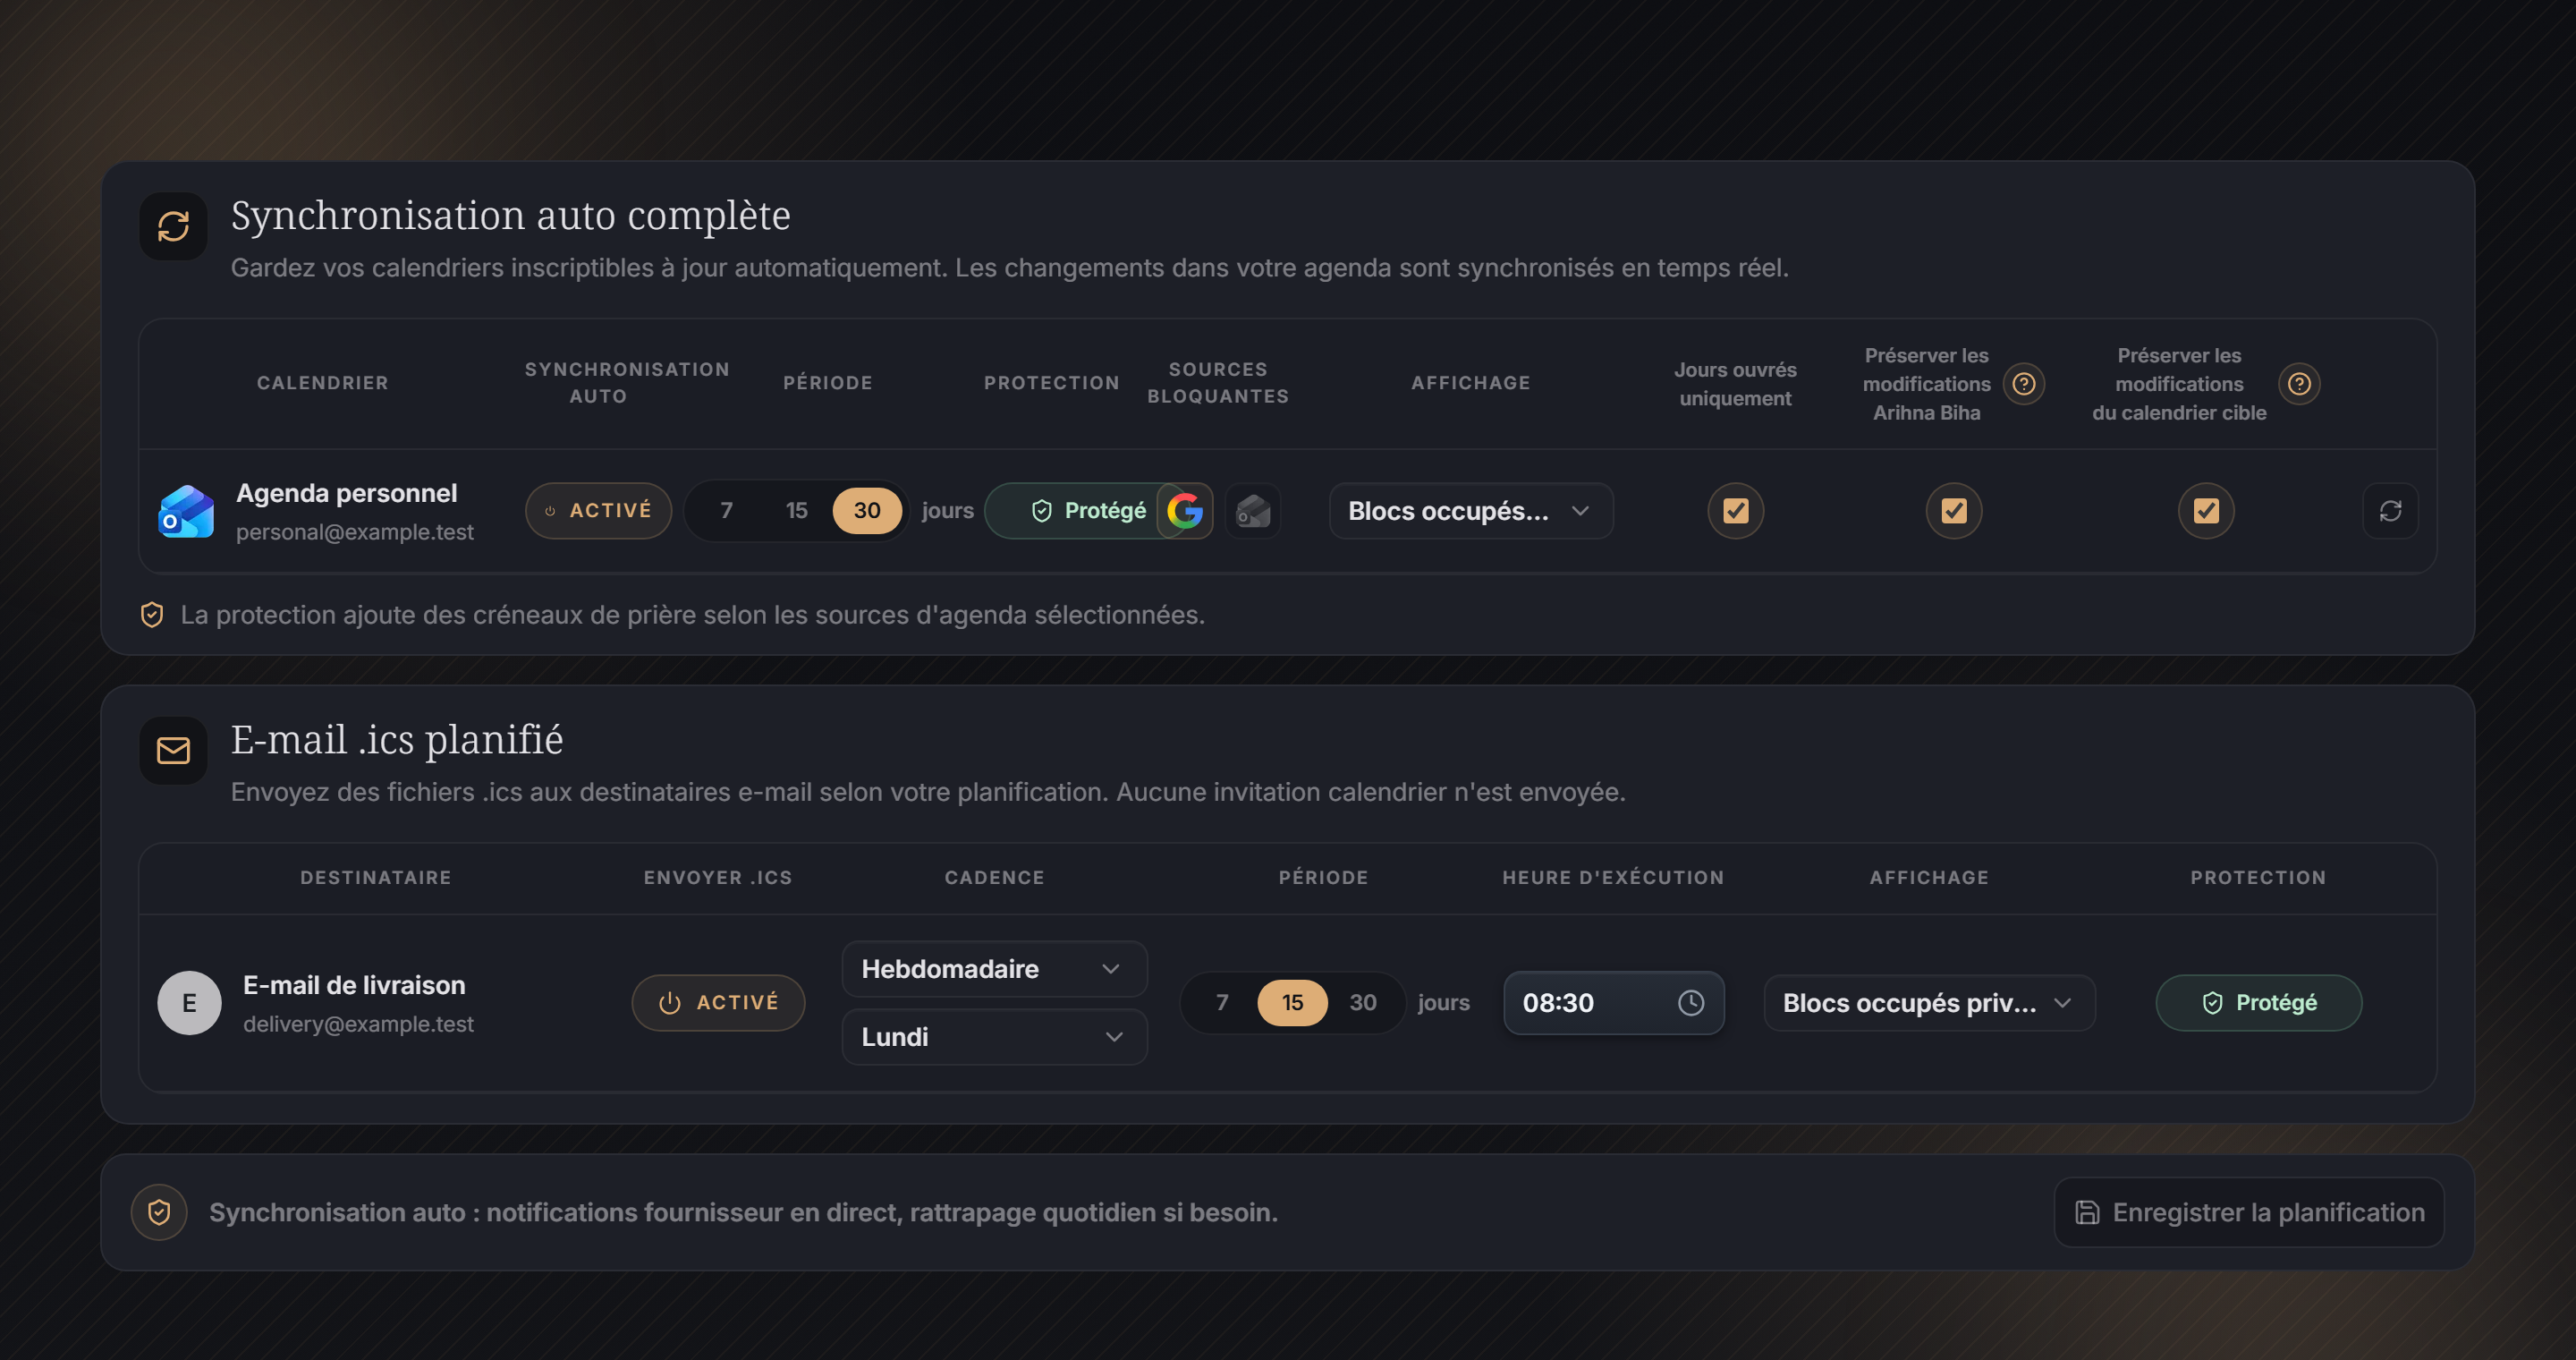Select 30 days in the e-mail Période selector
Screen dimensions: 2576x1360
(x=1363, y=1003)
